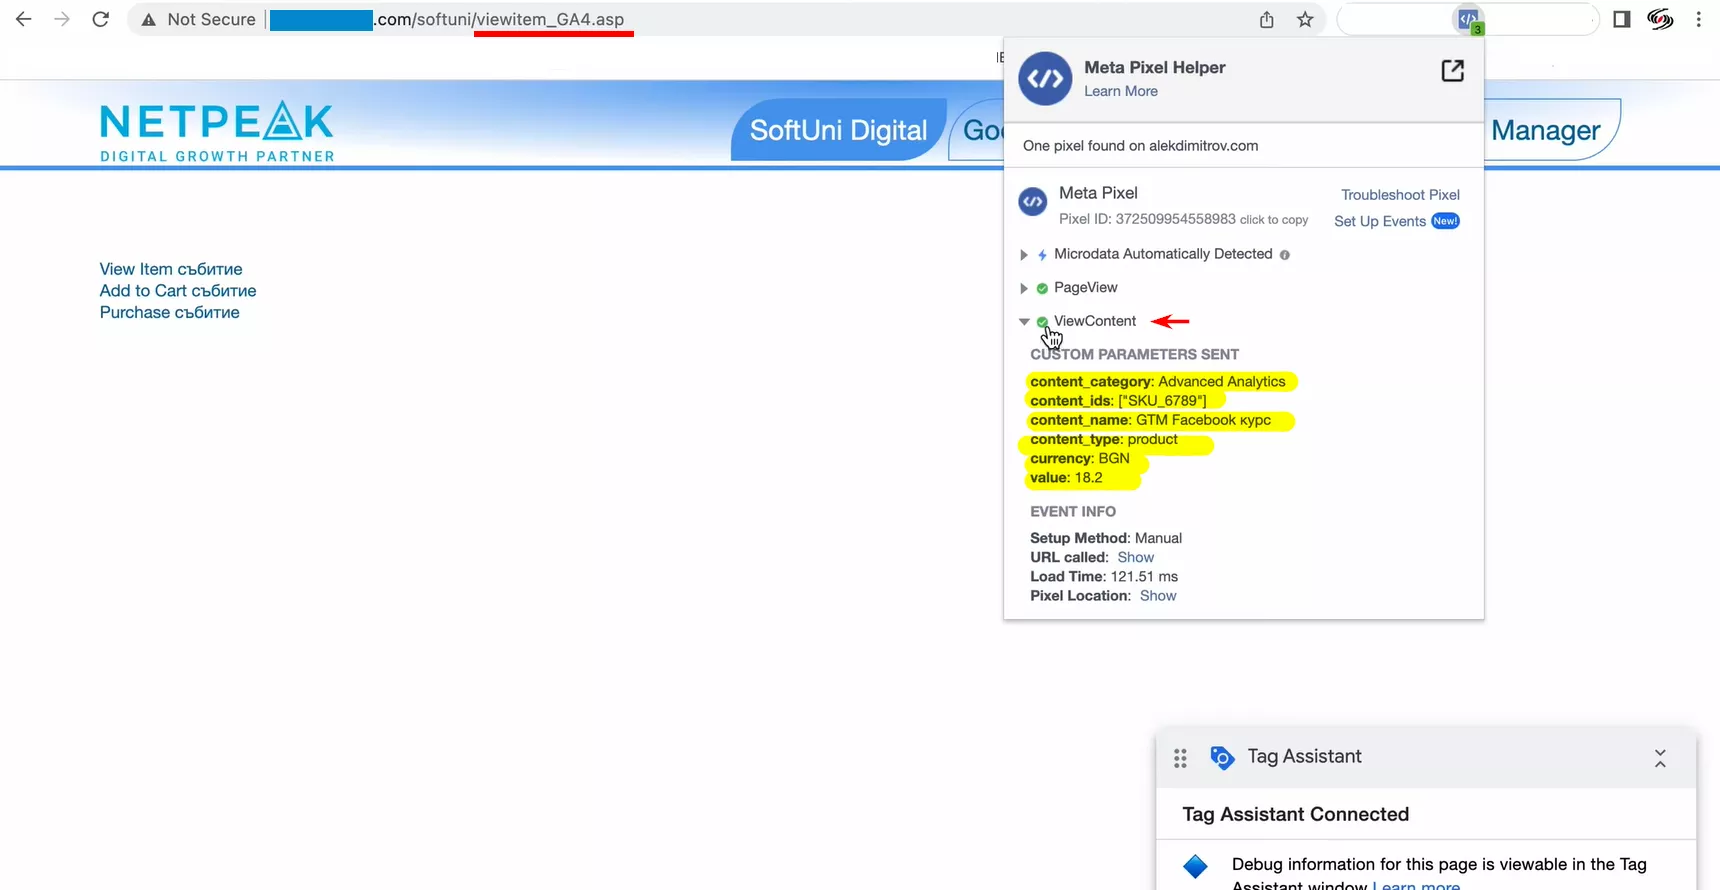
Task: Click the Meta Pixel round icon
Action: pyautogui.click(x=1033, y=202)
